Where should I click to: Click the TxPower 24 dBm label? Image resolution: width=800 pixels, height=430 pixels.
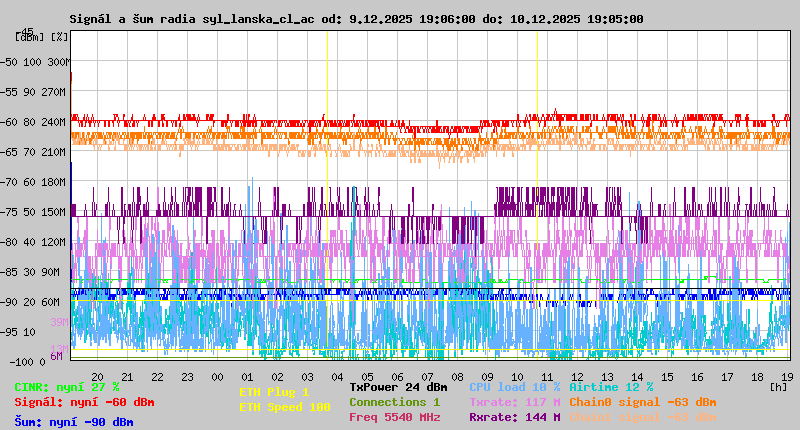click(x=398, y=387)
